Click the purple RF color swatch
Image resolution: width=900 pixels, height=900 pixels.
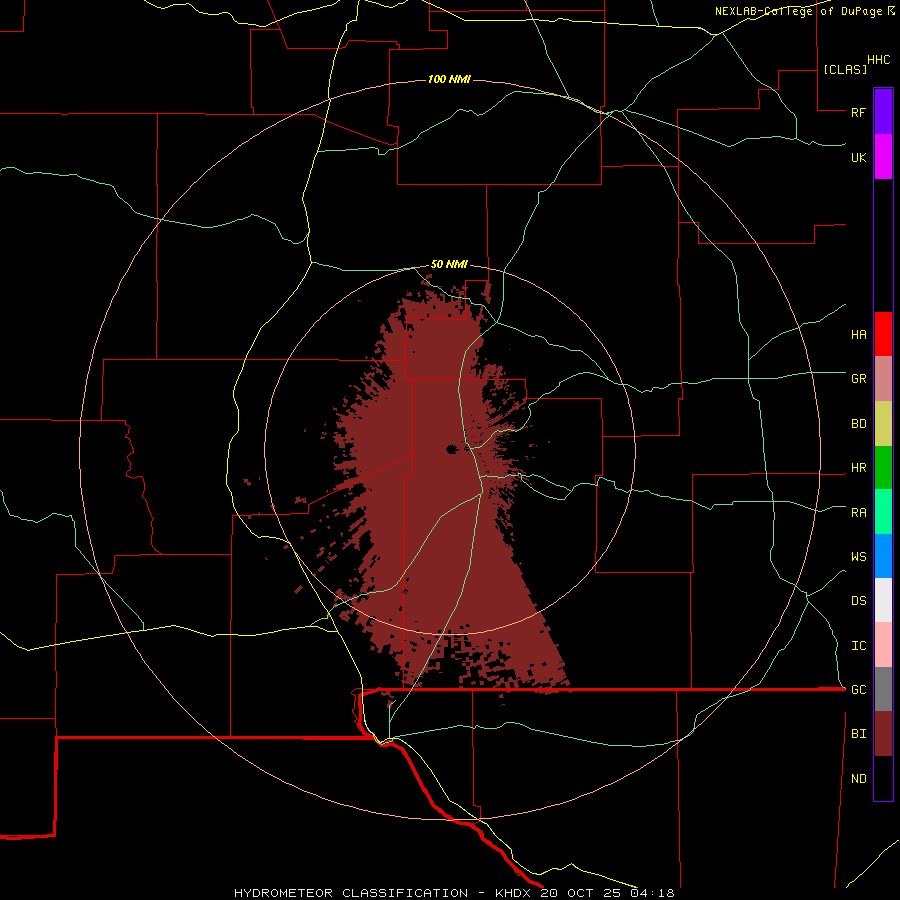pyautogui.click(x=883, y=112)
